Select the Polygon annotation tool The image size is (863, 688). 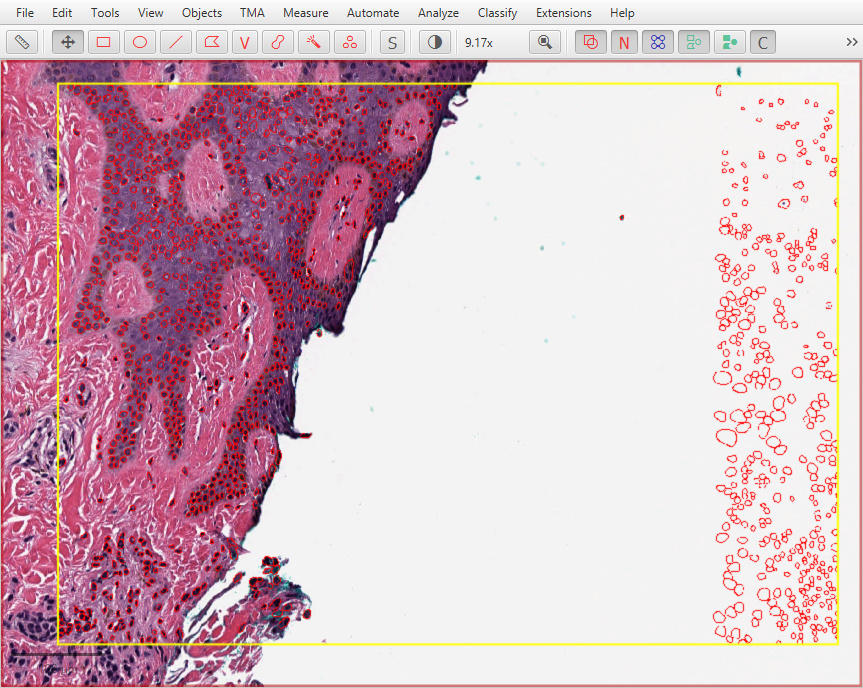pos(212,42)
